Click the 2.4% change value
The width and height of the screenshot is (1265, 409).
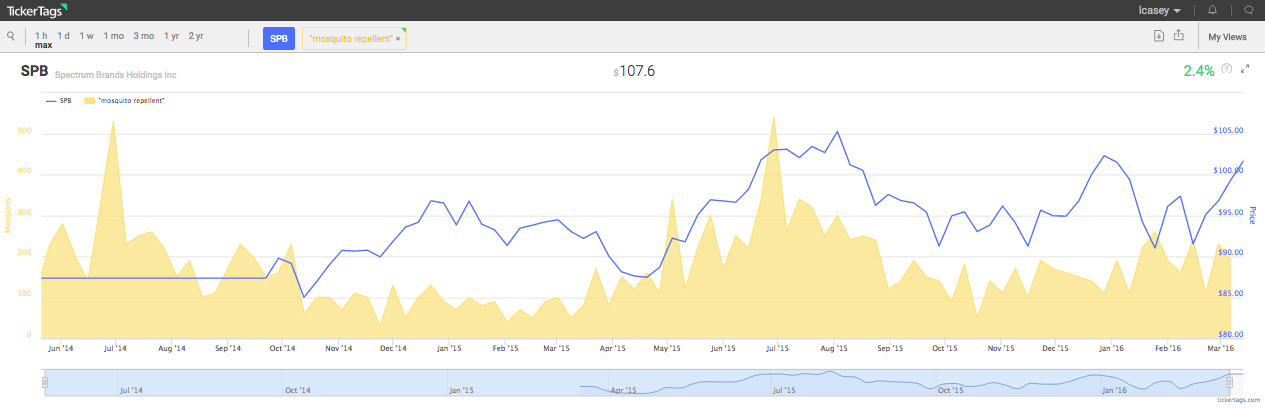tap(1198, 71)
